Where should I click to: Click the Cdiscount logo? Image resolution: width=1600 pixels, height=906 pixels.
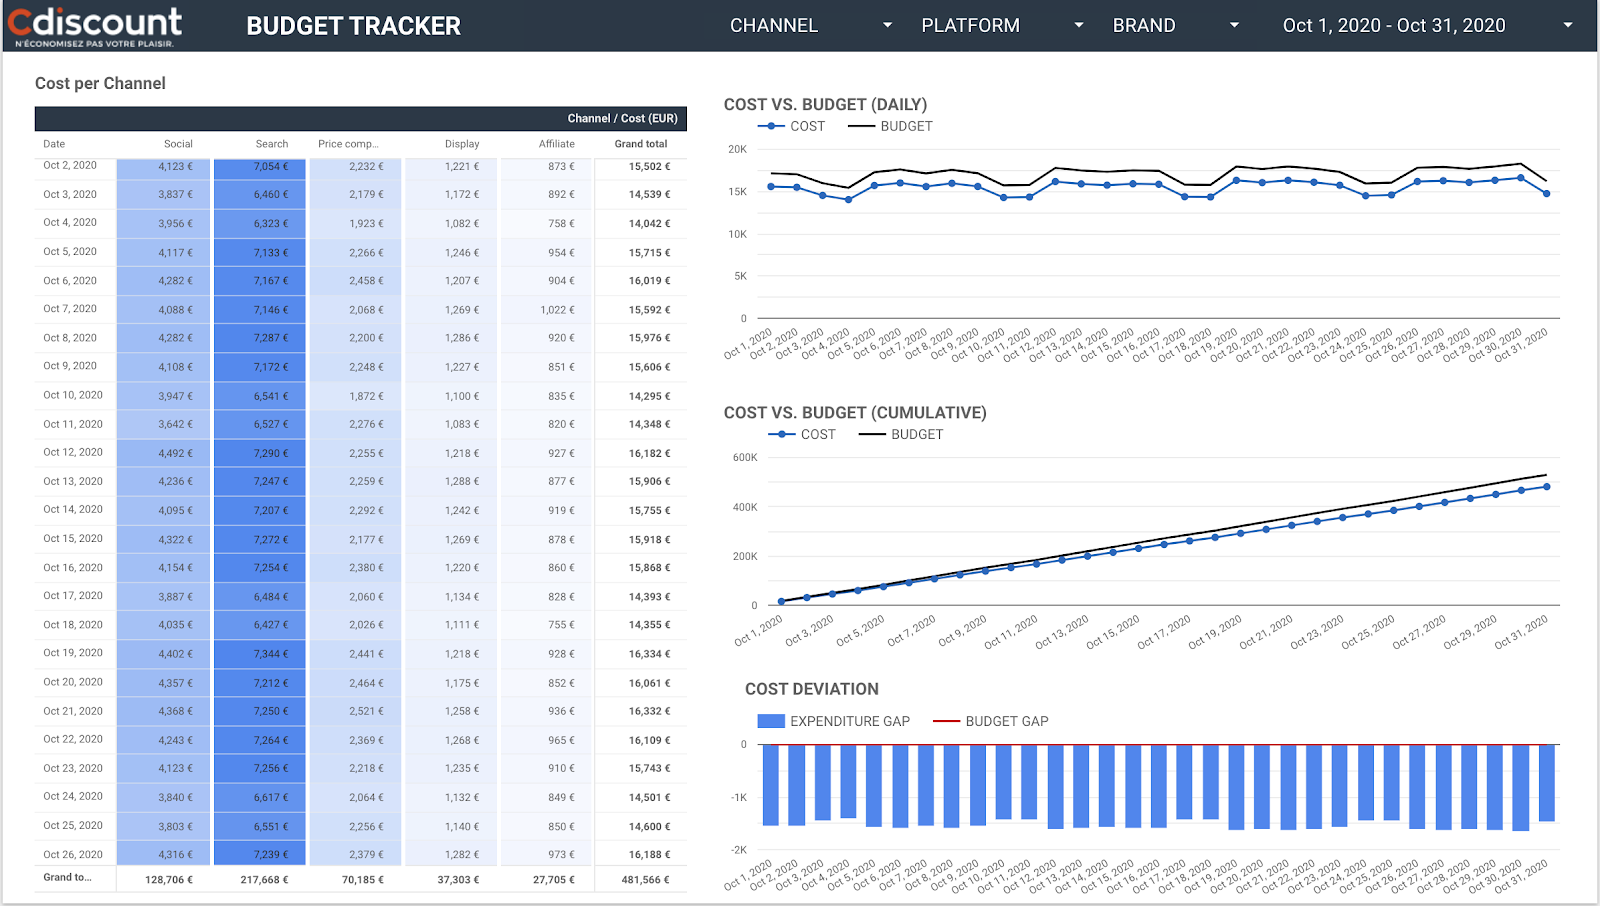pos(93,24)
